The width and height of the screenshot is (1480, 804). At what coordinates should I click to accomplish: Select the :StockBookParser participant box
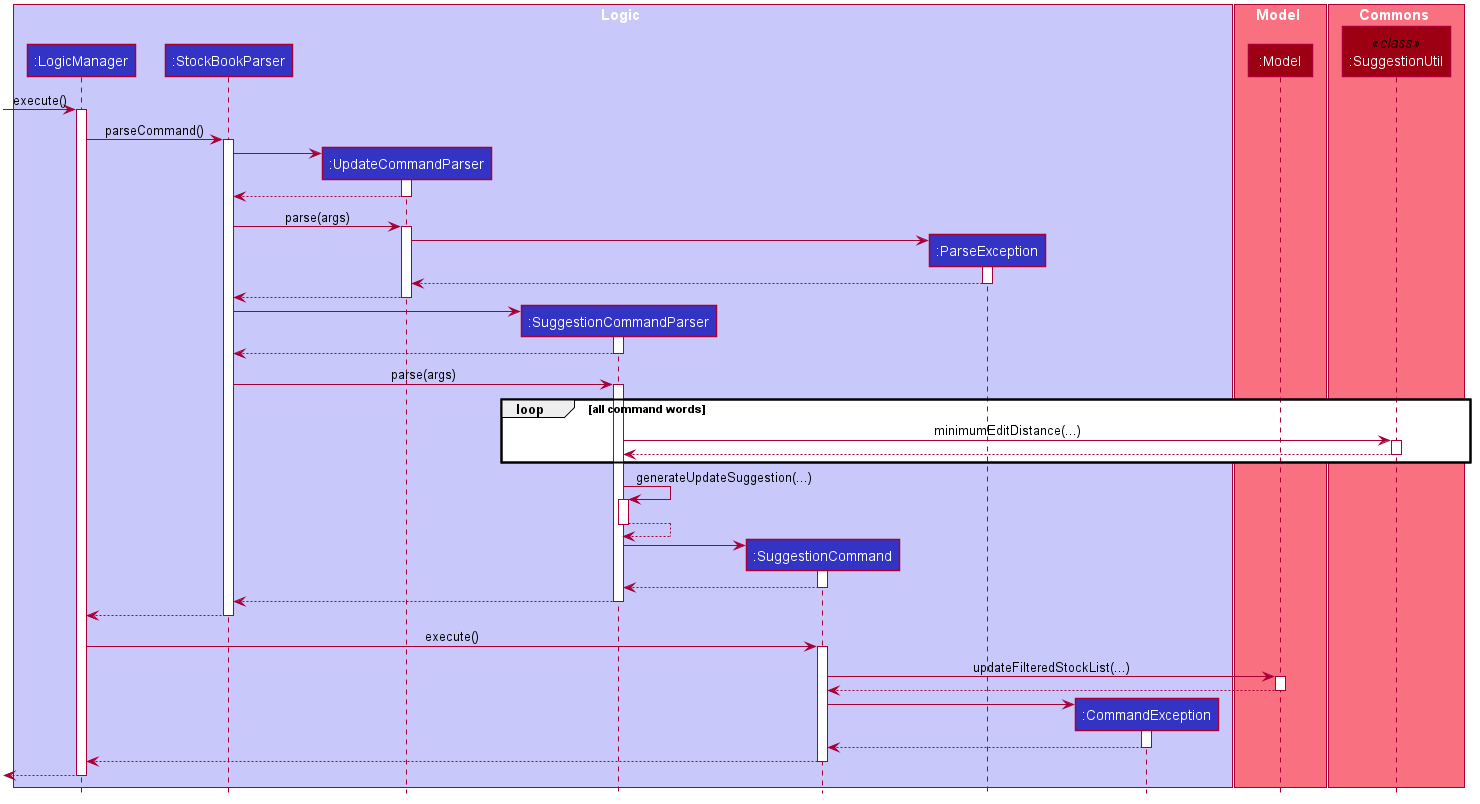pos(228,61)
